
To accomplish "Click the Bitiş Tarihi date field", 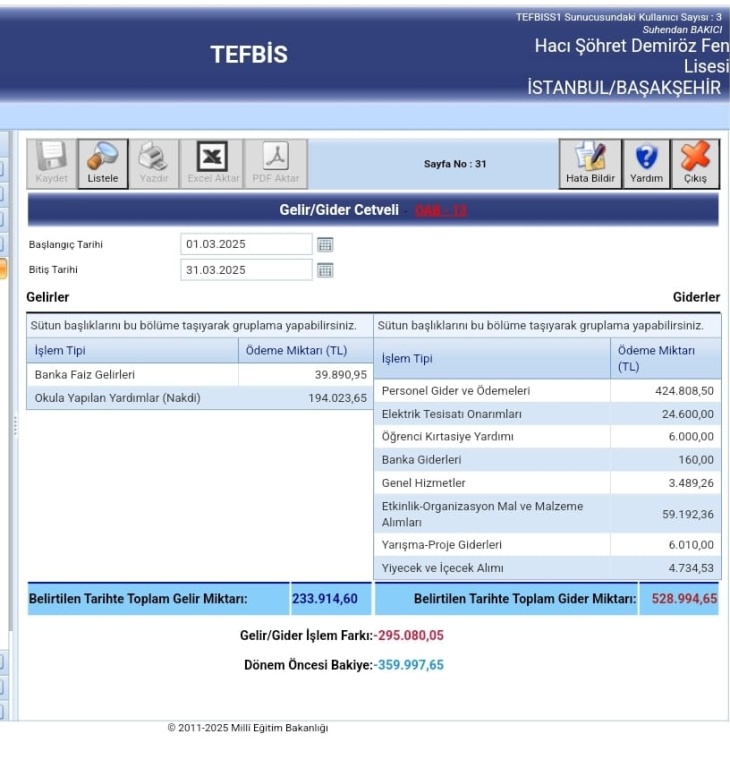I will pyautogui.click(x=246, y=270).
